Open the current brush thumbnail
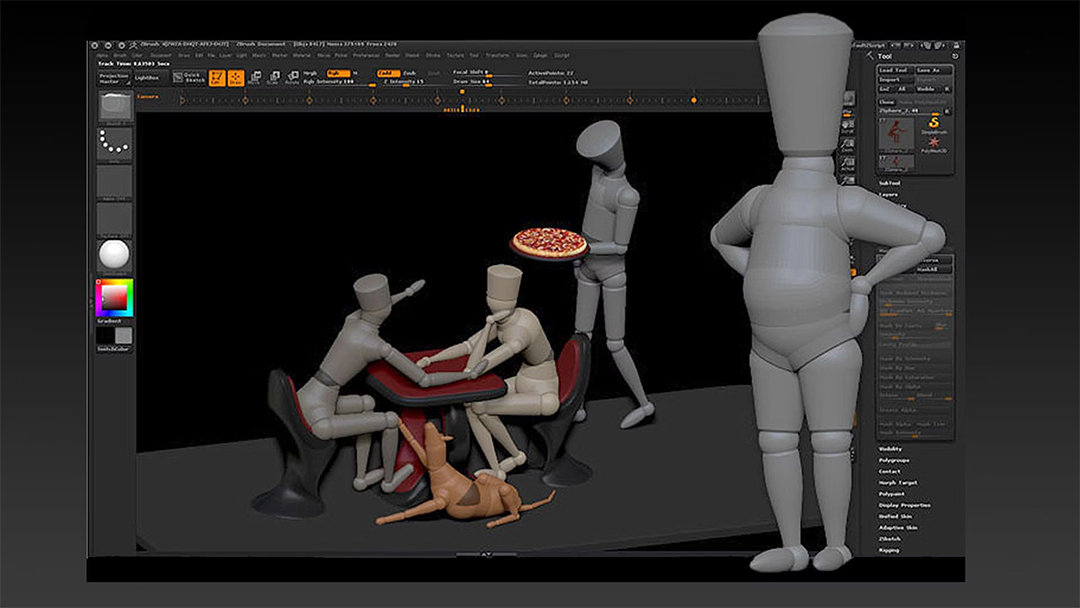Screen dimensions: 1080x608 (114, 107)
